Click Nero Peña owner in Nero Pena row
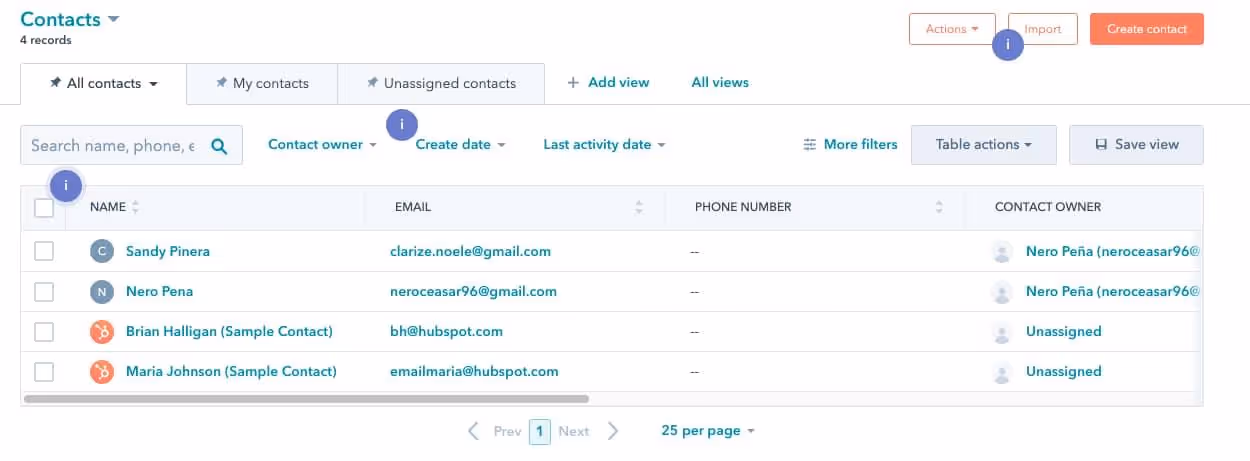 pyautogui.click(x=1112, y=291)
